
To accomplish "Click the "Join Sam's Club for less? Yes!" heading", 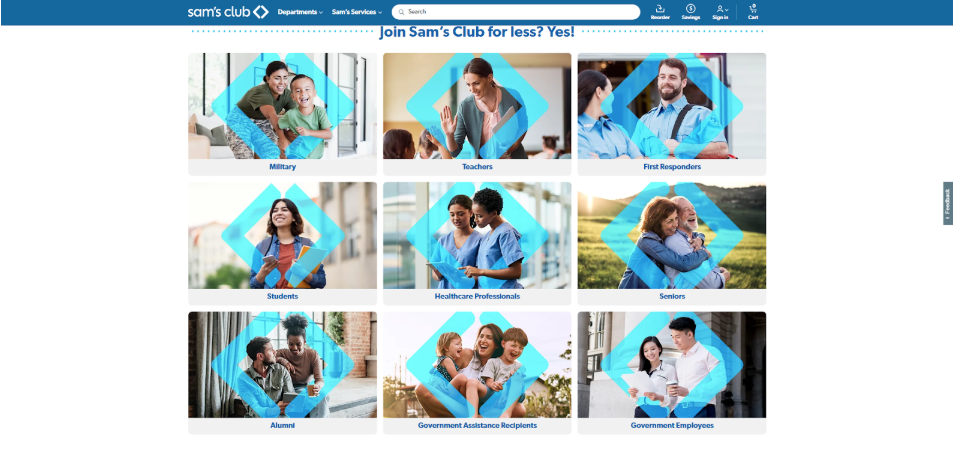I will click(477, 32).
